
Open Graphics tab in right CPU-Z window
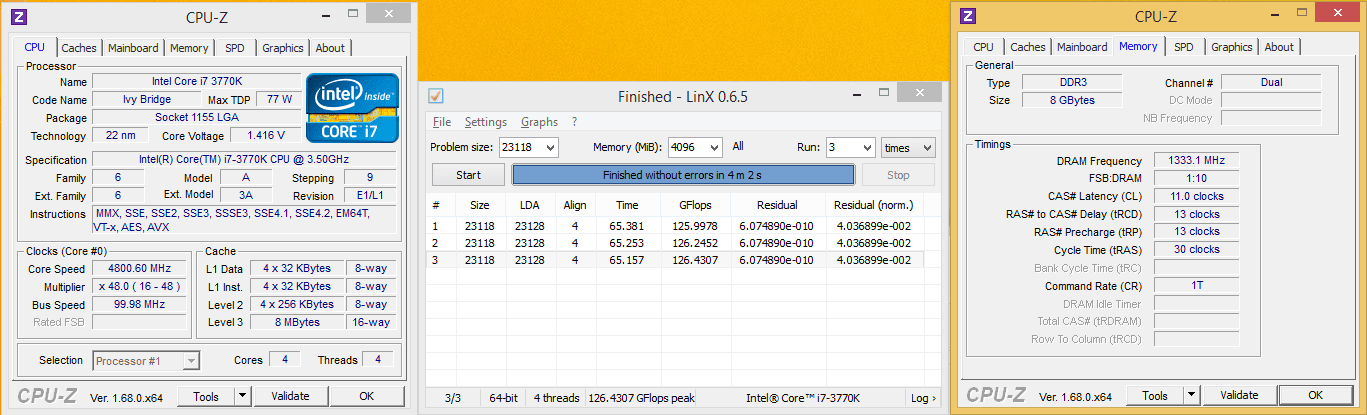1232,47
